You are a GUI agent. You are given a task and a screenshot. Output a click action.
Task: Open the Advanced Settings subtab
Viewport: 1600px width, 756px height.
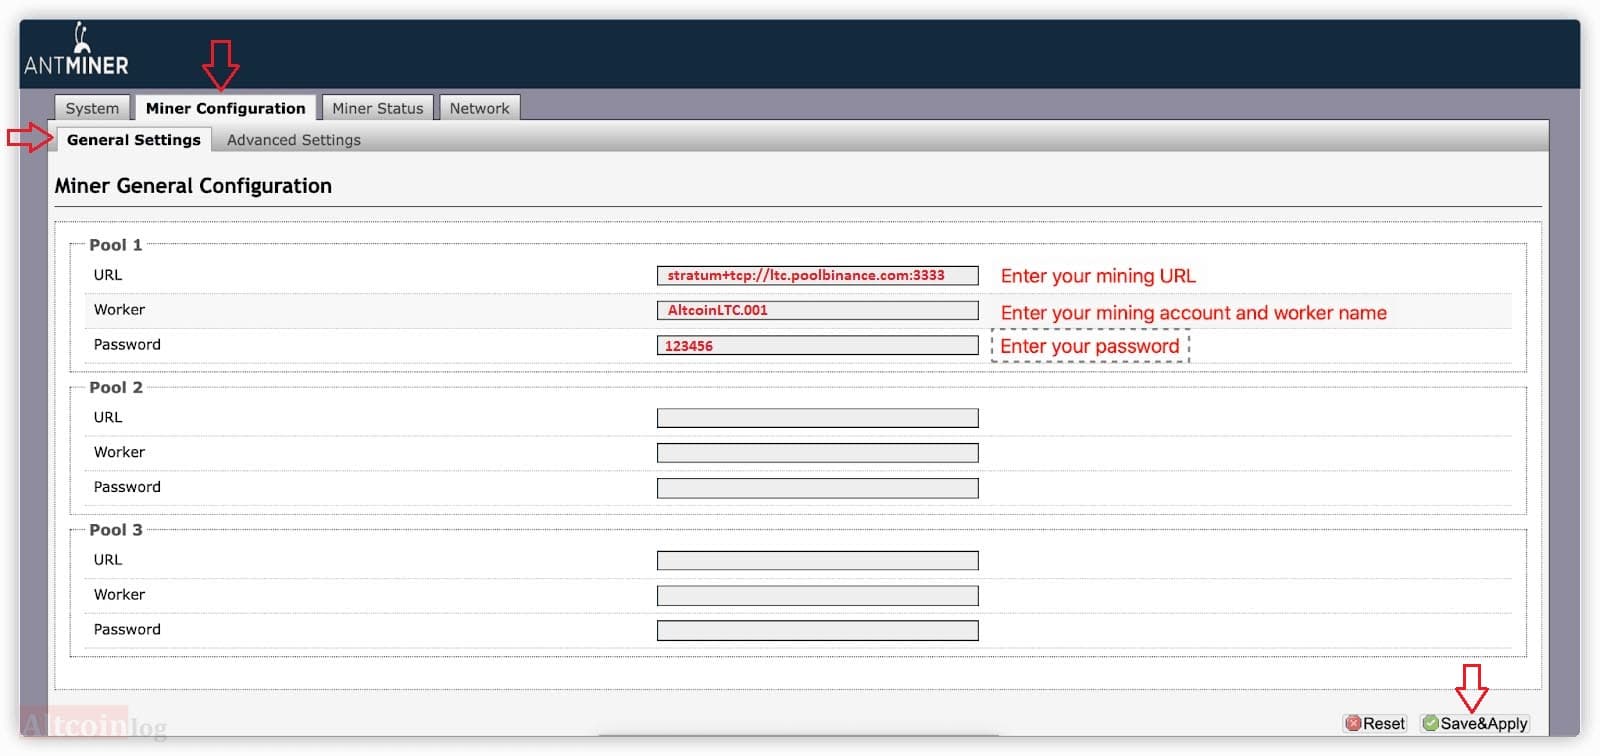click(x=293, y=140)
